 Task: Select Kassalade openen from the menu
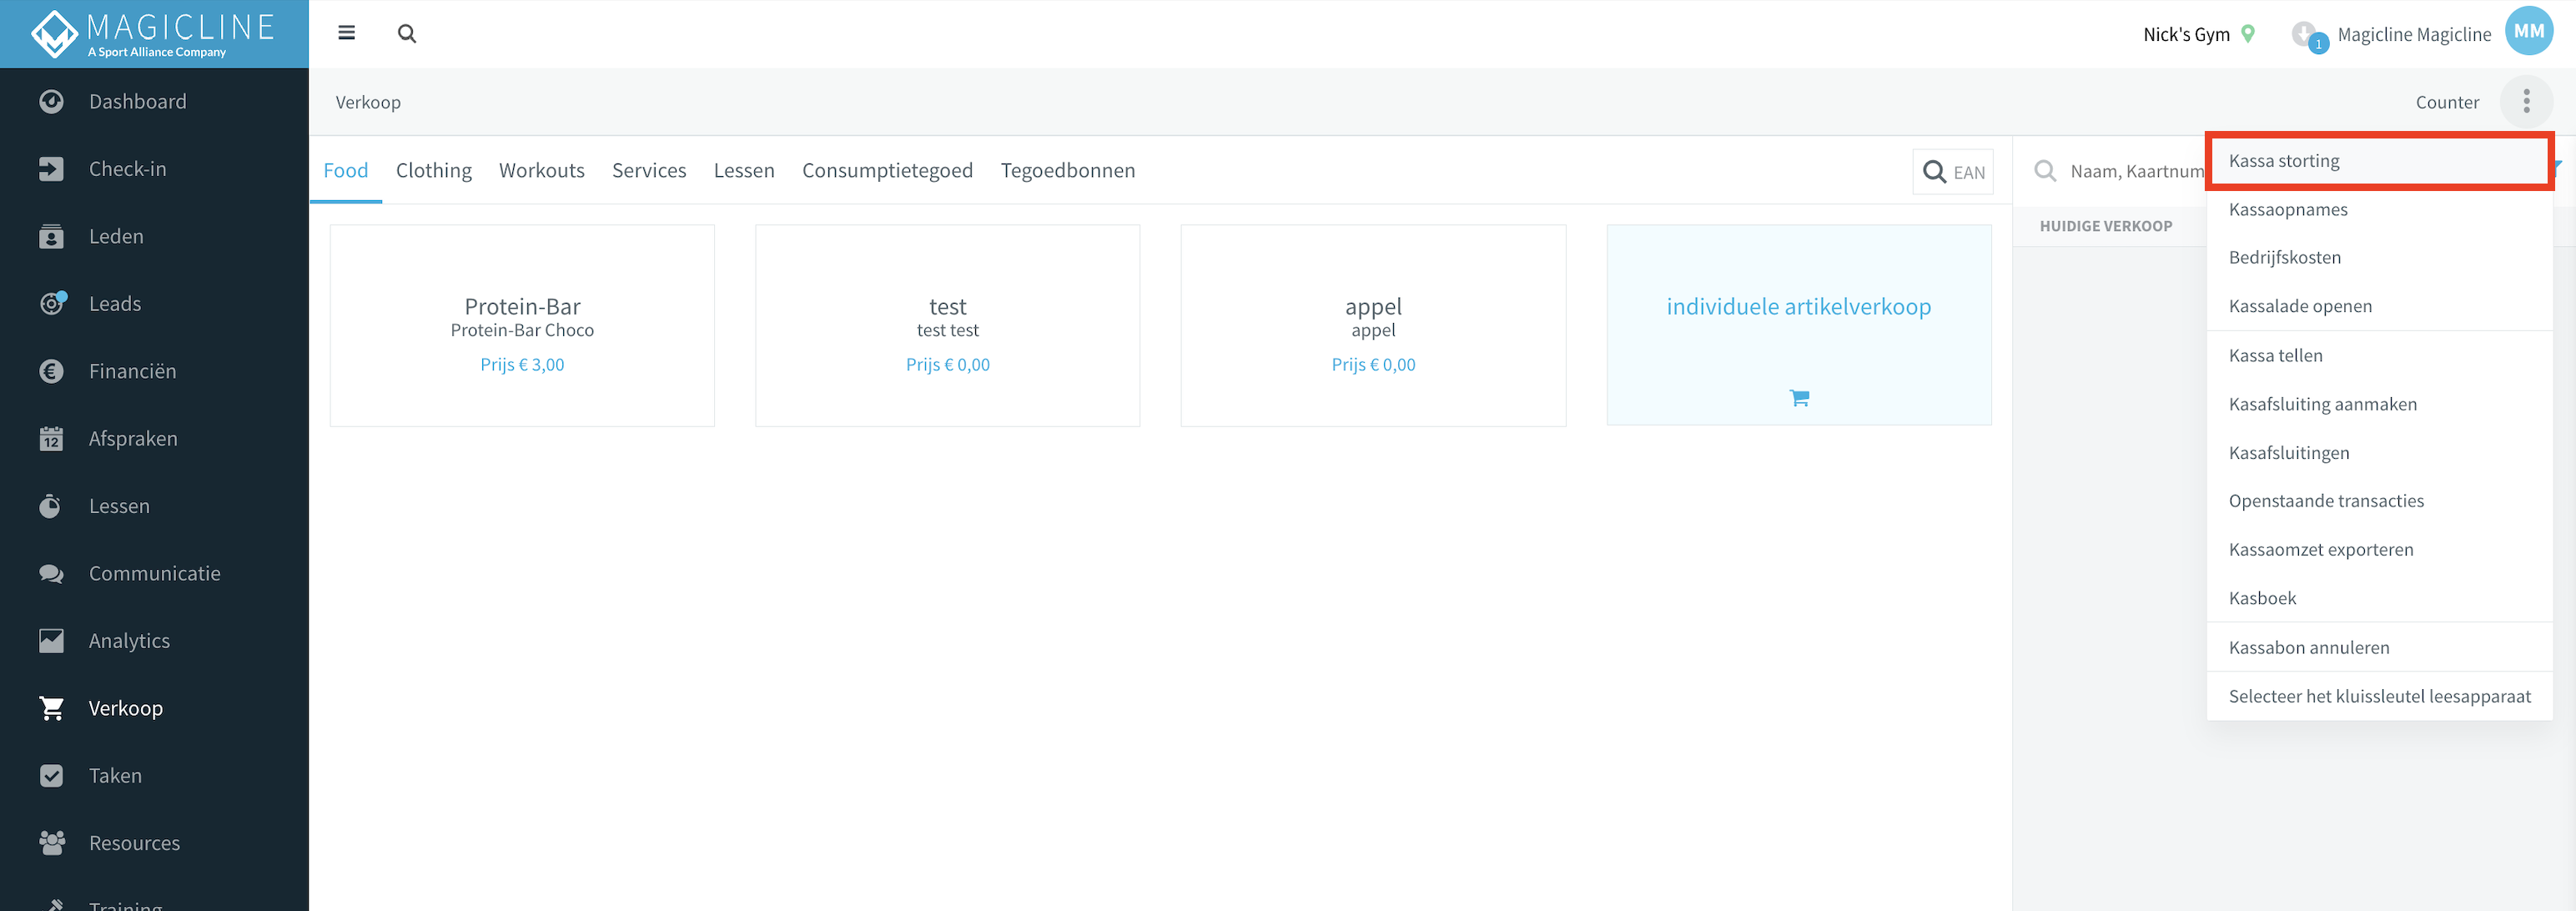(2379, 306)
